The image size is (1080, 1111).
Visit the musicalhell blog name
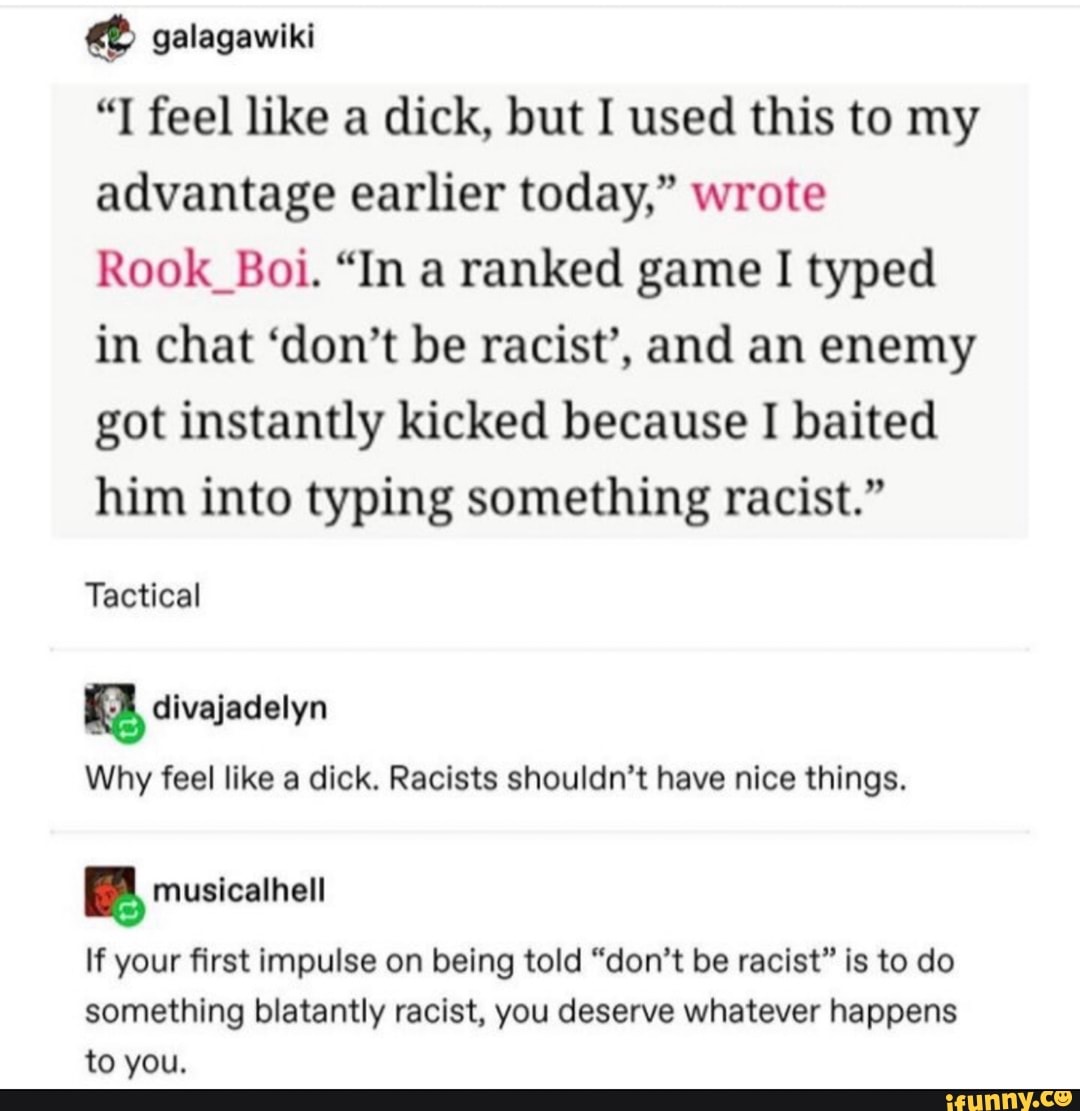click(x=239, y=890)
